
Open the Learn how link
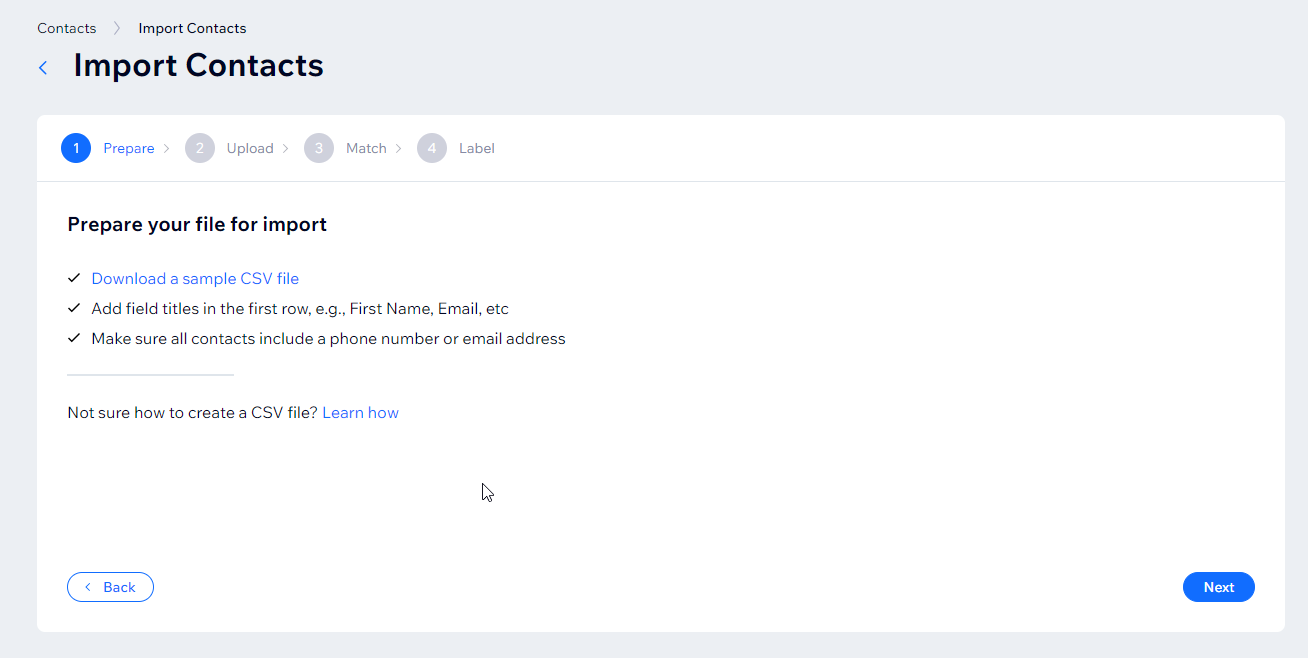pyautogui.click(x=360, y=413)
